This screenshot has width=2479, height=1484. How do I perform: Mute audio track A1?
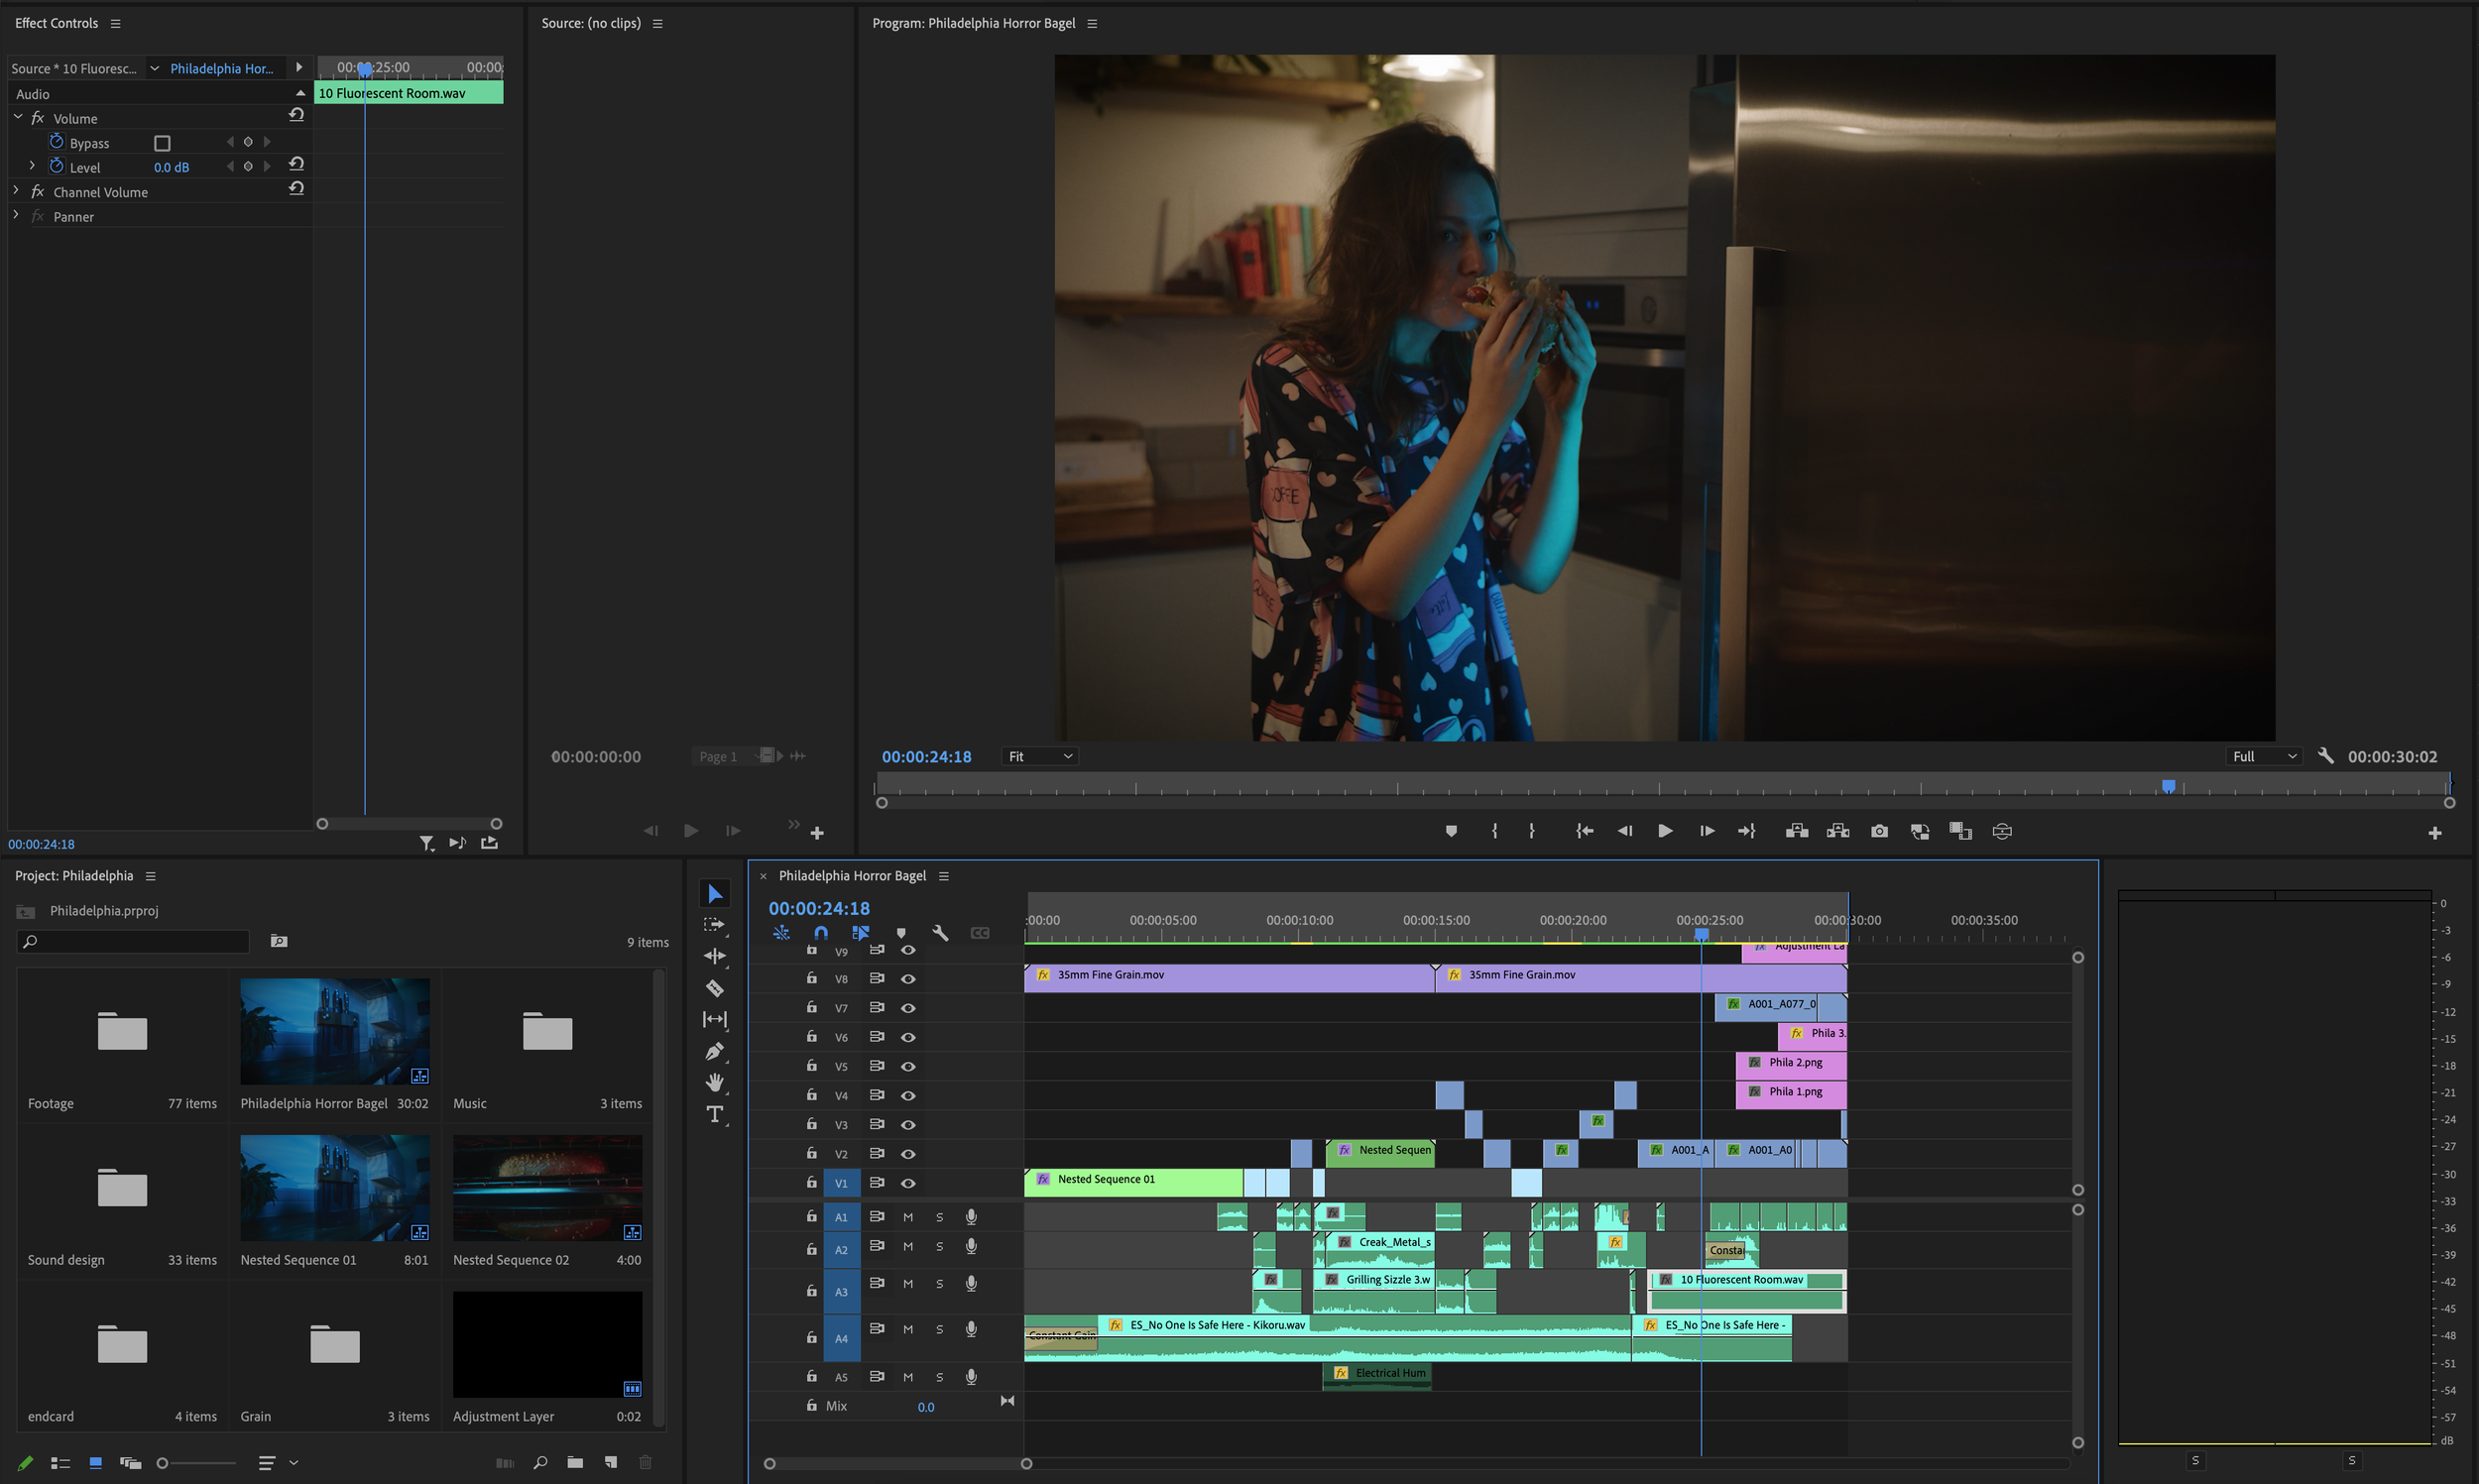[908, 1217]
